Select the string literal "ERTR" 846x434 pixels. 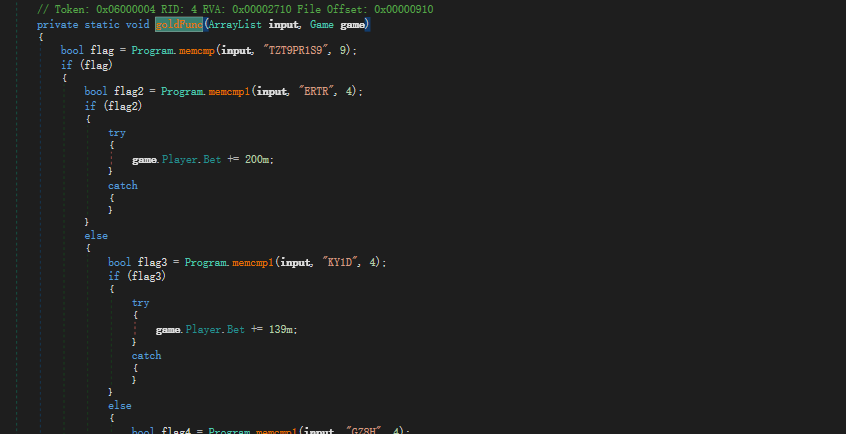coord(316,91)
